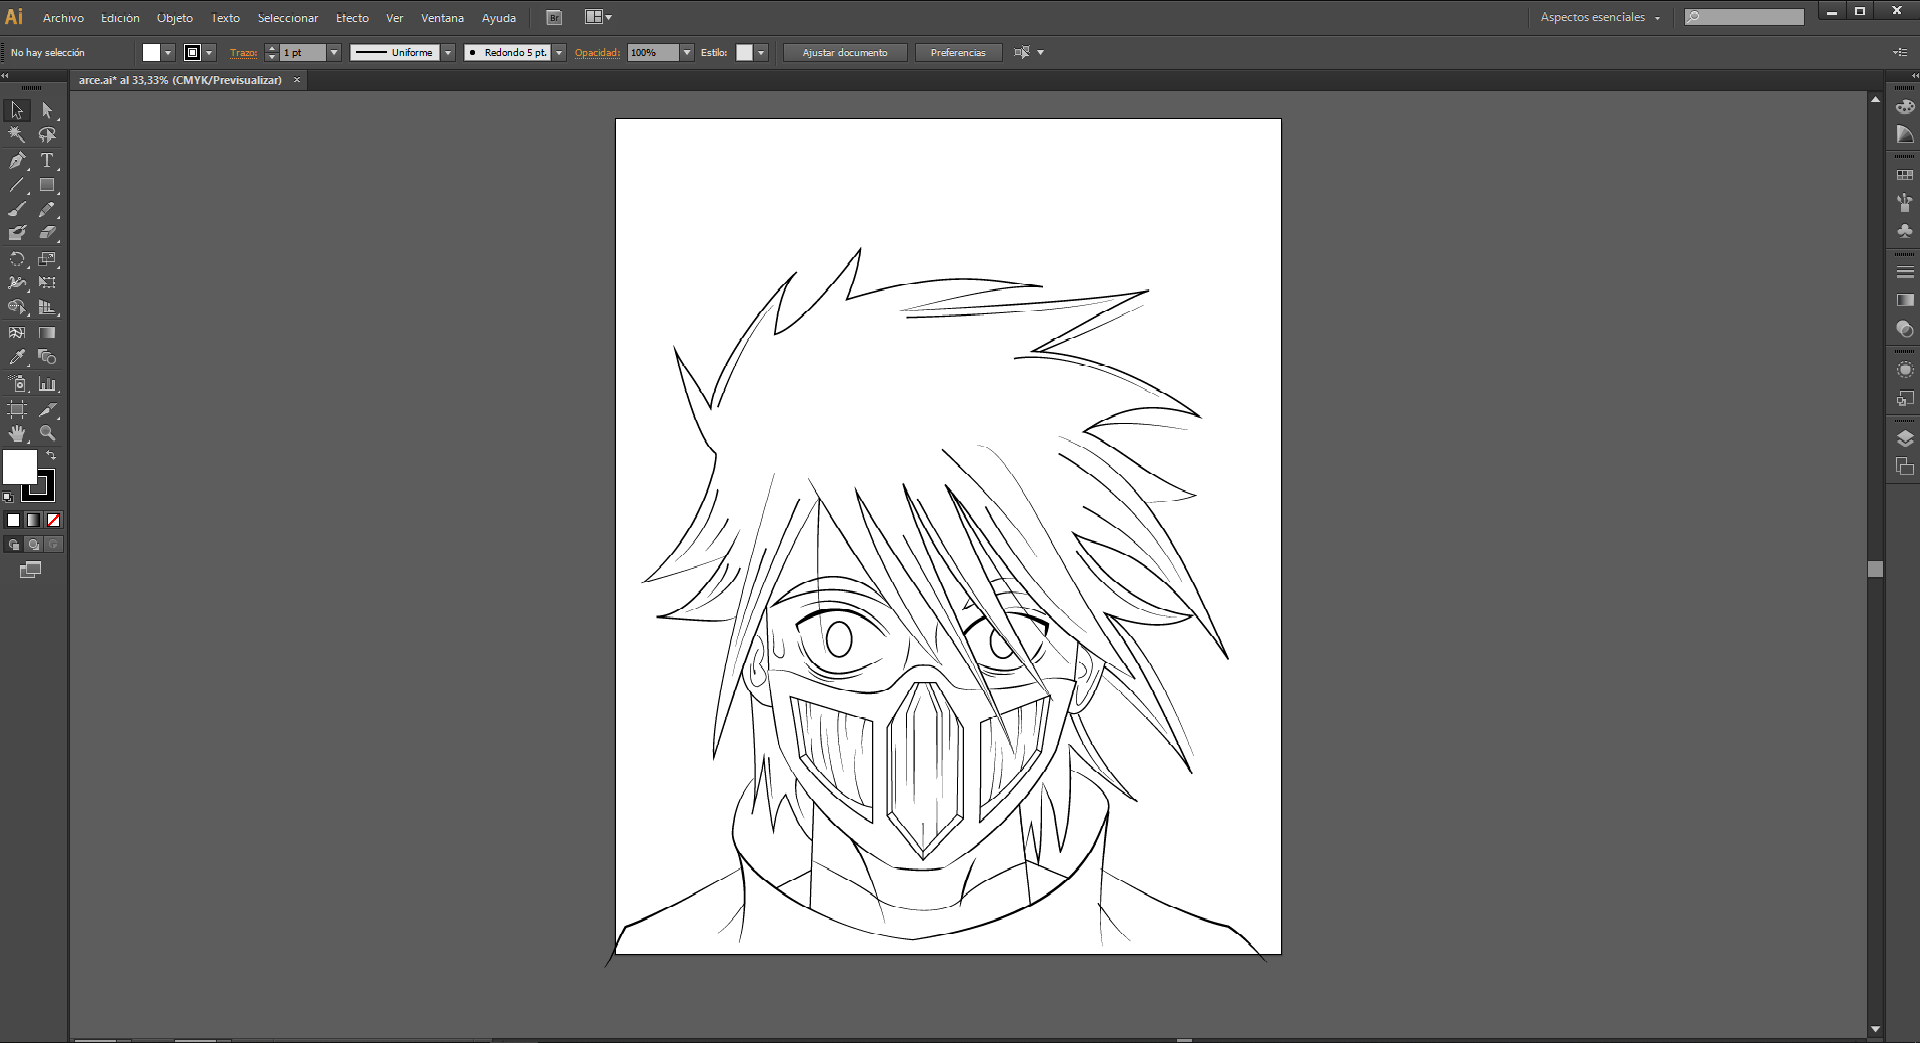The width and height of the screenshot is (1920, 1043).
Task: Open the Layers panel icon
Action: click(x=1904, y=439)
